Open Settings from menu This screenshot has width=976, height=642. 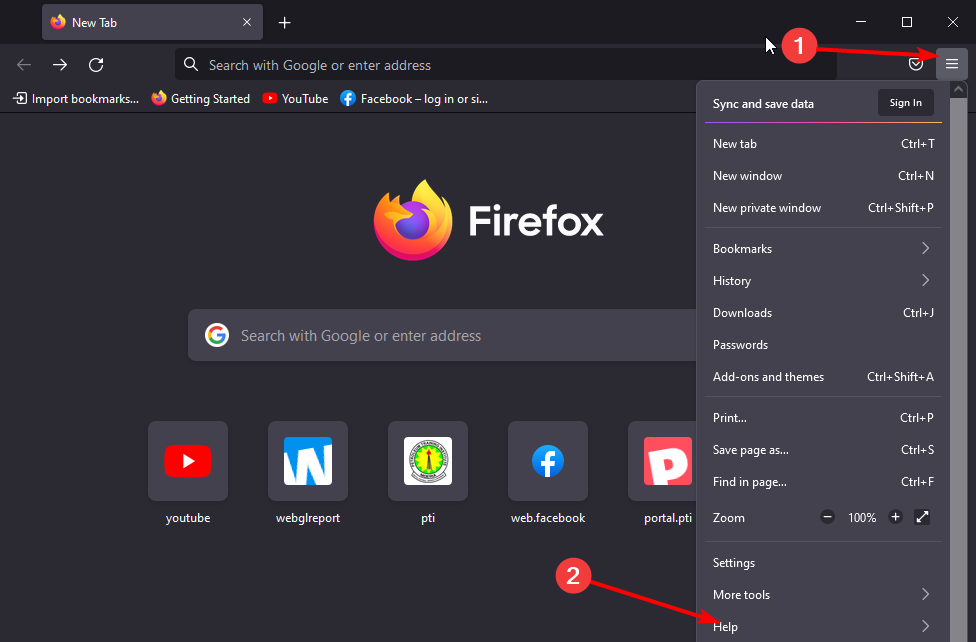pos(823,563)
